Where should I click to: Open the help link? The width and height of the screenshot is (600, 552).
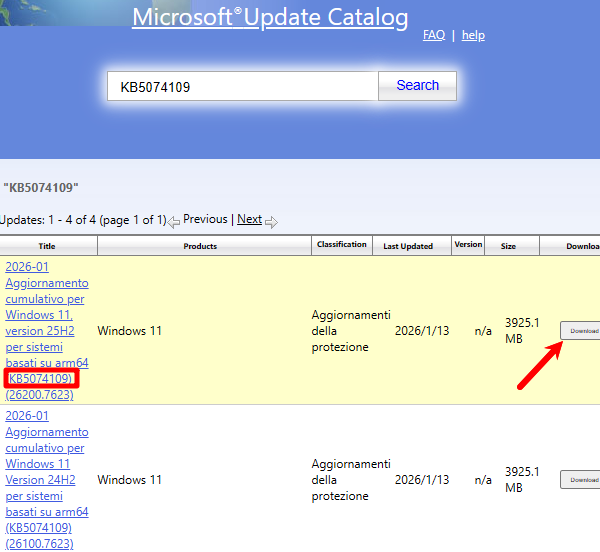pos(473,35)
